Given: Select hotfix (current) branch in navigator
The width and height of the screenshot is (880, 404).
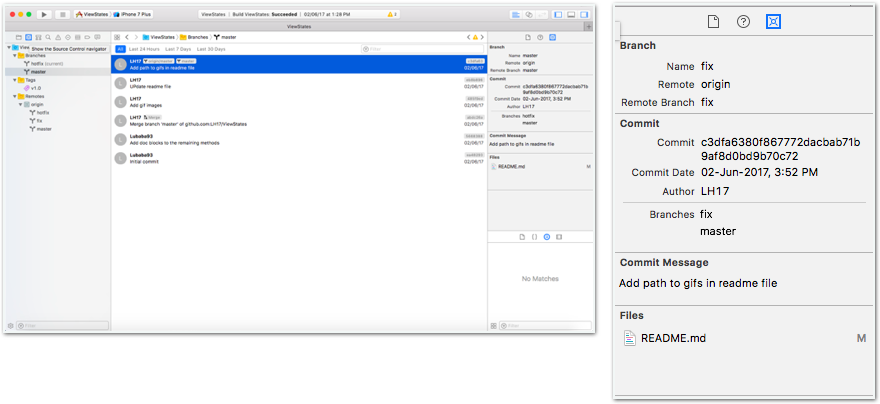Looking at the screenshot, I should [58, 64].
